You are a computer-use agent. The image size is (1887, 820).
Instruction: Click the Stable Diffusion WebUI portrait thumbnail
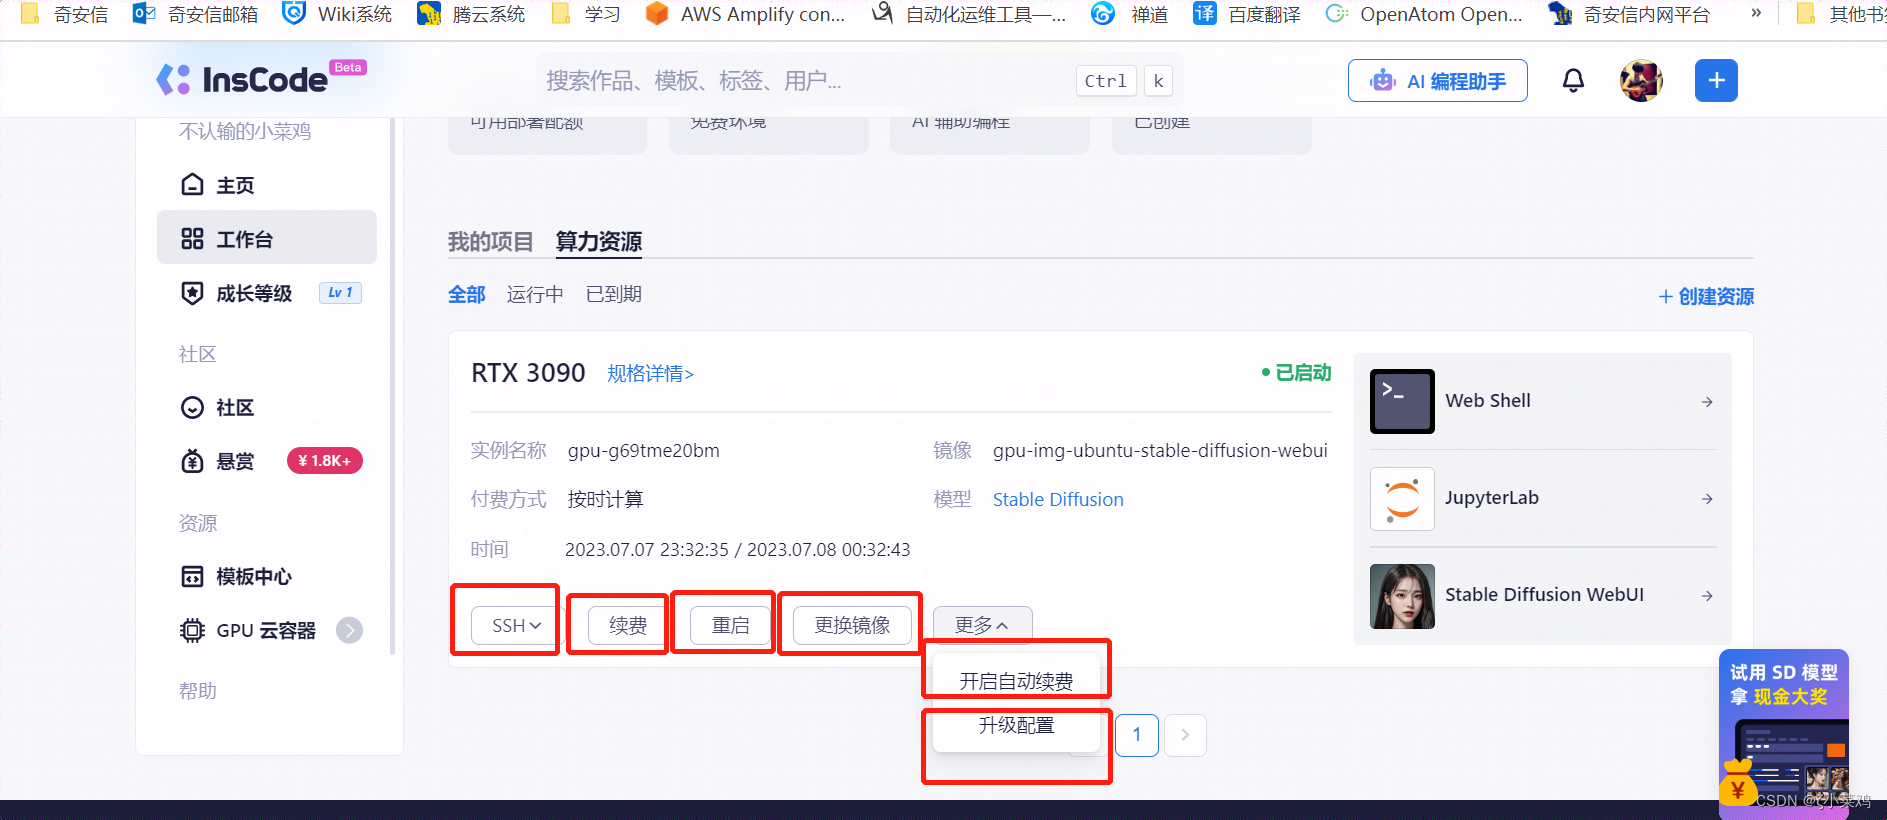(1402, 596)
